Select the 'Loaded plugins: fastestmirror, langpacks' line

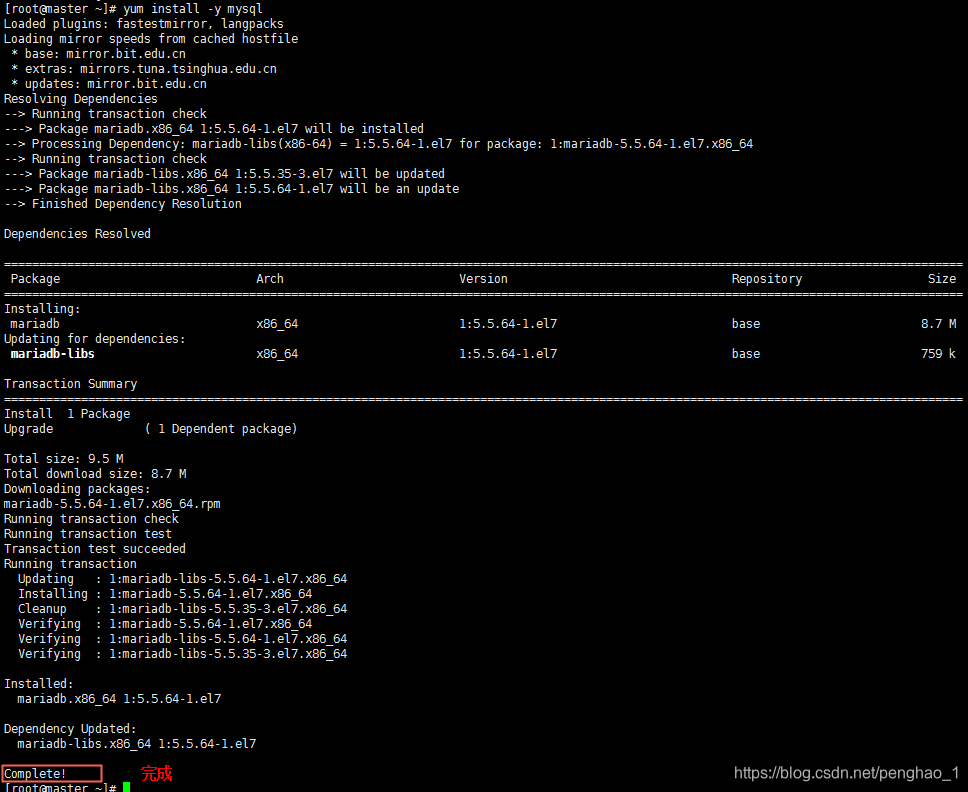144,24
